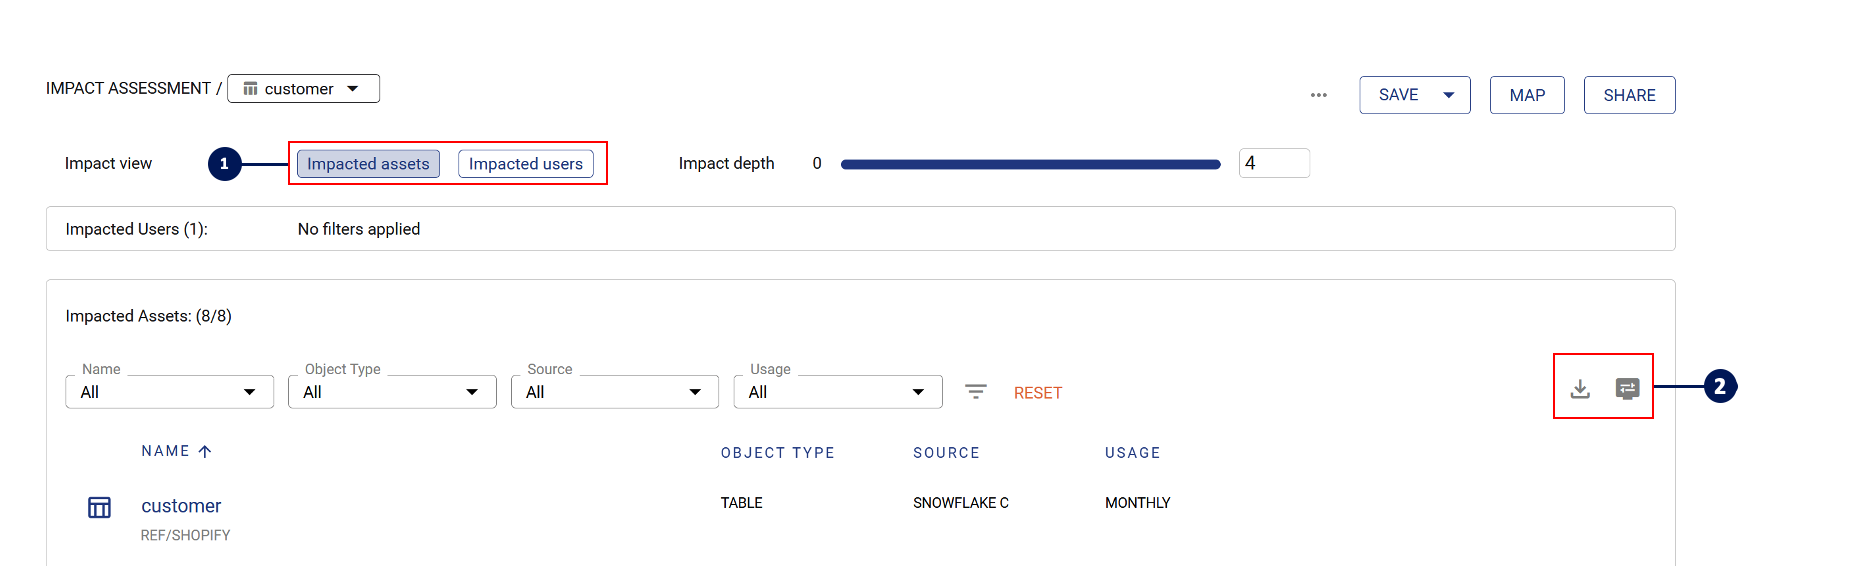Click the download impacted assets icon

click(1580, 389)
